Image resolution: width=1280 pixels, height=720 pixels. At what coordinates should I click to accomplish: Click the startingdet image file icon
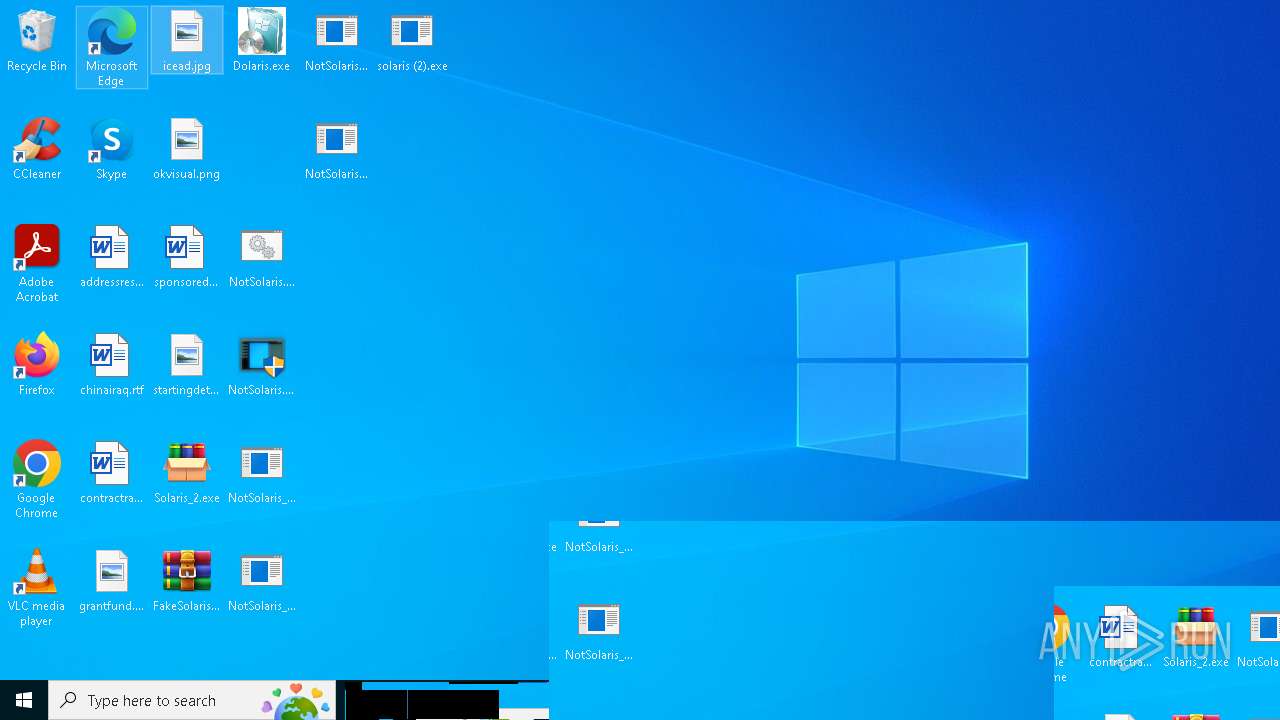click(187, 366)
